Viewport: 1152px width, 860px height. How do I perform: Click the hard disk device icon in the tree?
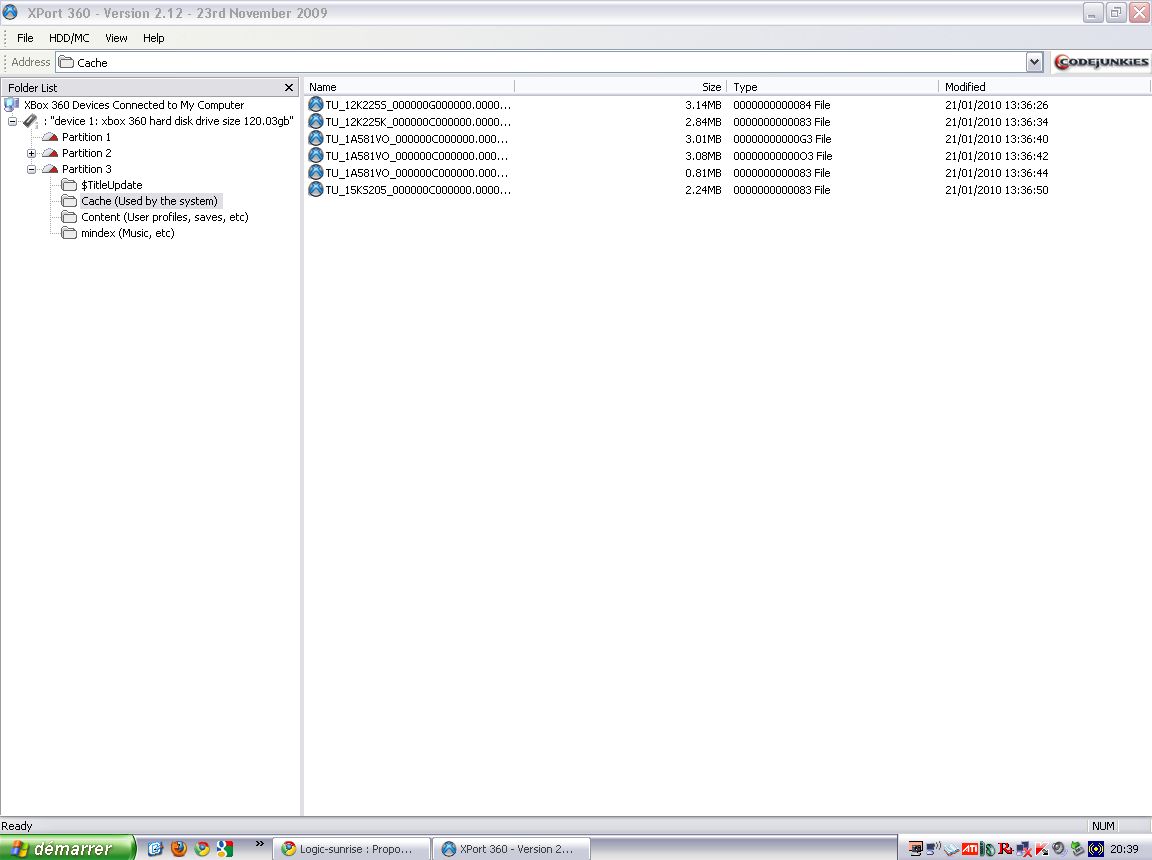point(30,121)
